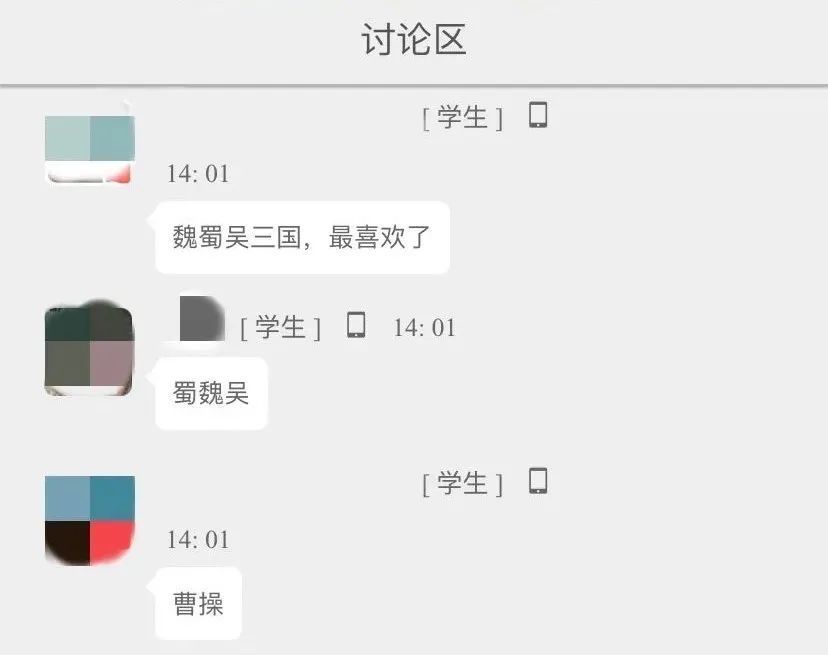Click the [学生] tag beside blurred name
The width and height of the screenshot is (828, 655).
click(x=280, y=327)
